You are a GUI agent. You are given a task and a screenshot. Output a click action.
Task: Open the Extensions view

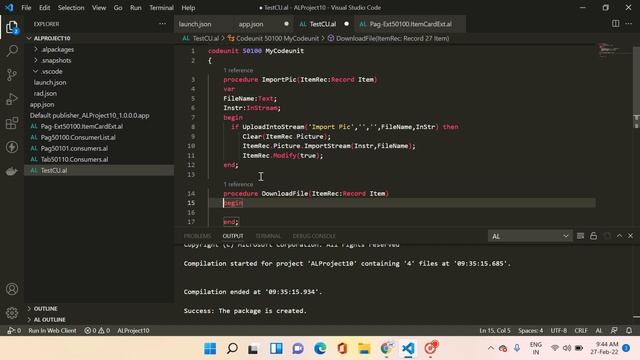(x=12, y=123)
